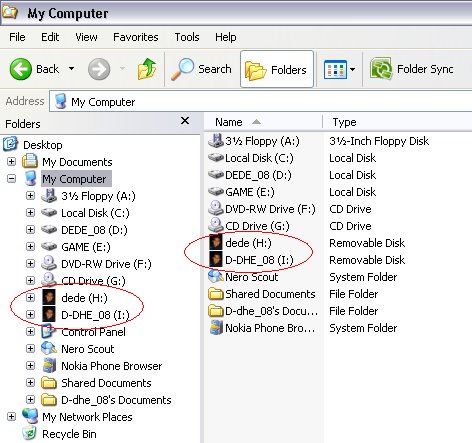
Task: Select 3½ Floppy (A:) in file list
Action: 262,141
